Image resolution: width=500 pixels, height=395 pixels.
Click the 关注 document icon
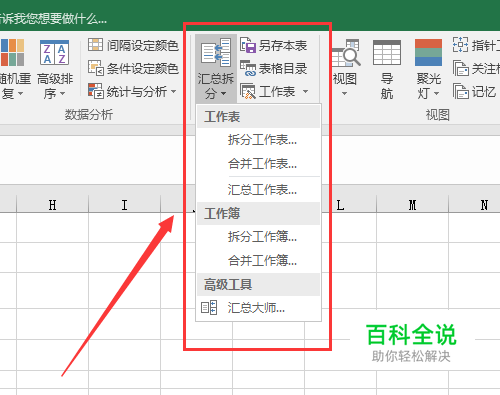461,68
